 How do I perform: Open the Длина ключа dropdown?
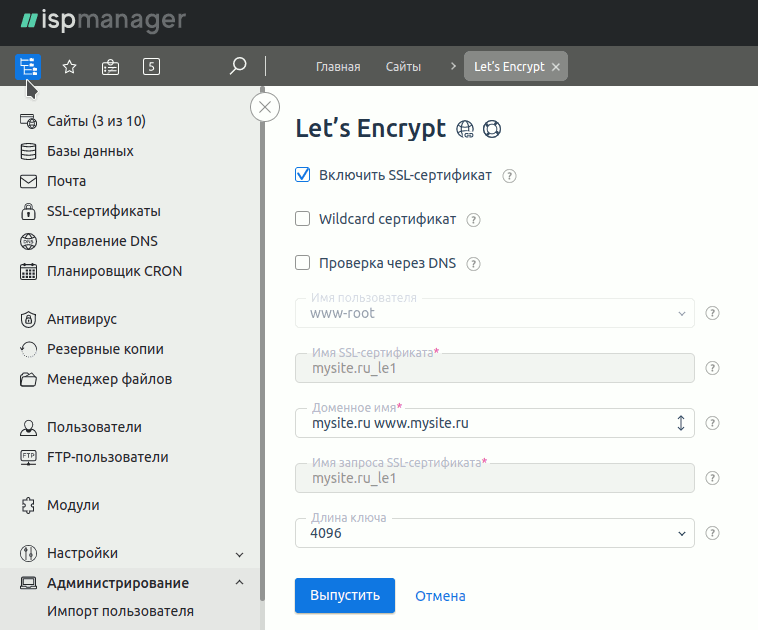pyautogui.click(x=495, y=533)
